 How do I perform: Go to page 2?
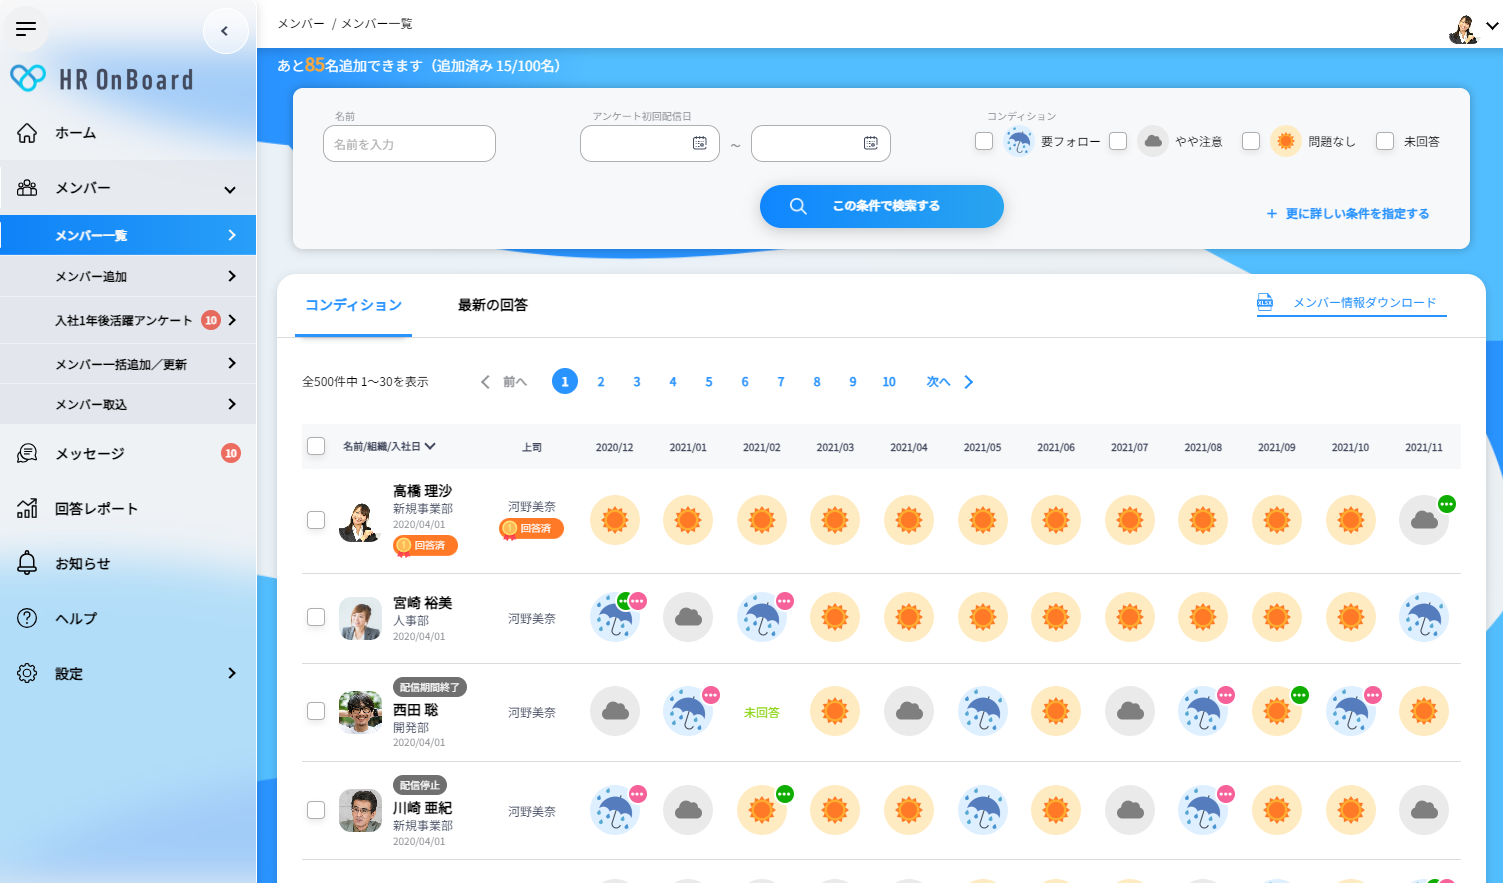(601, 382)
